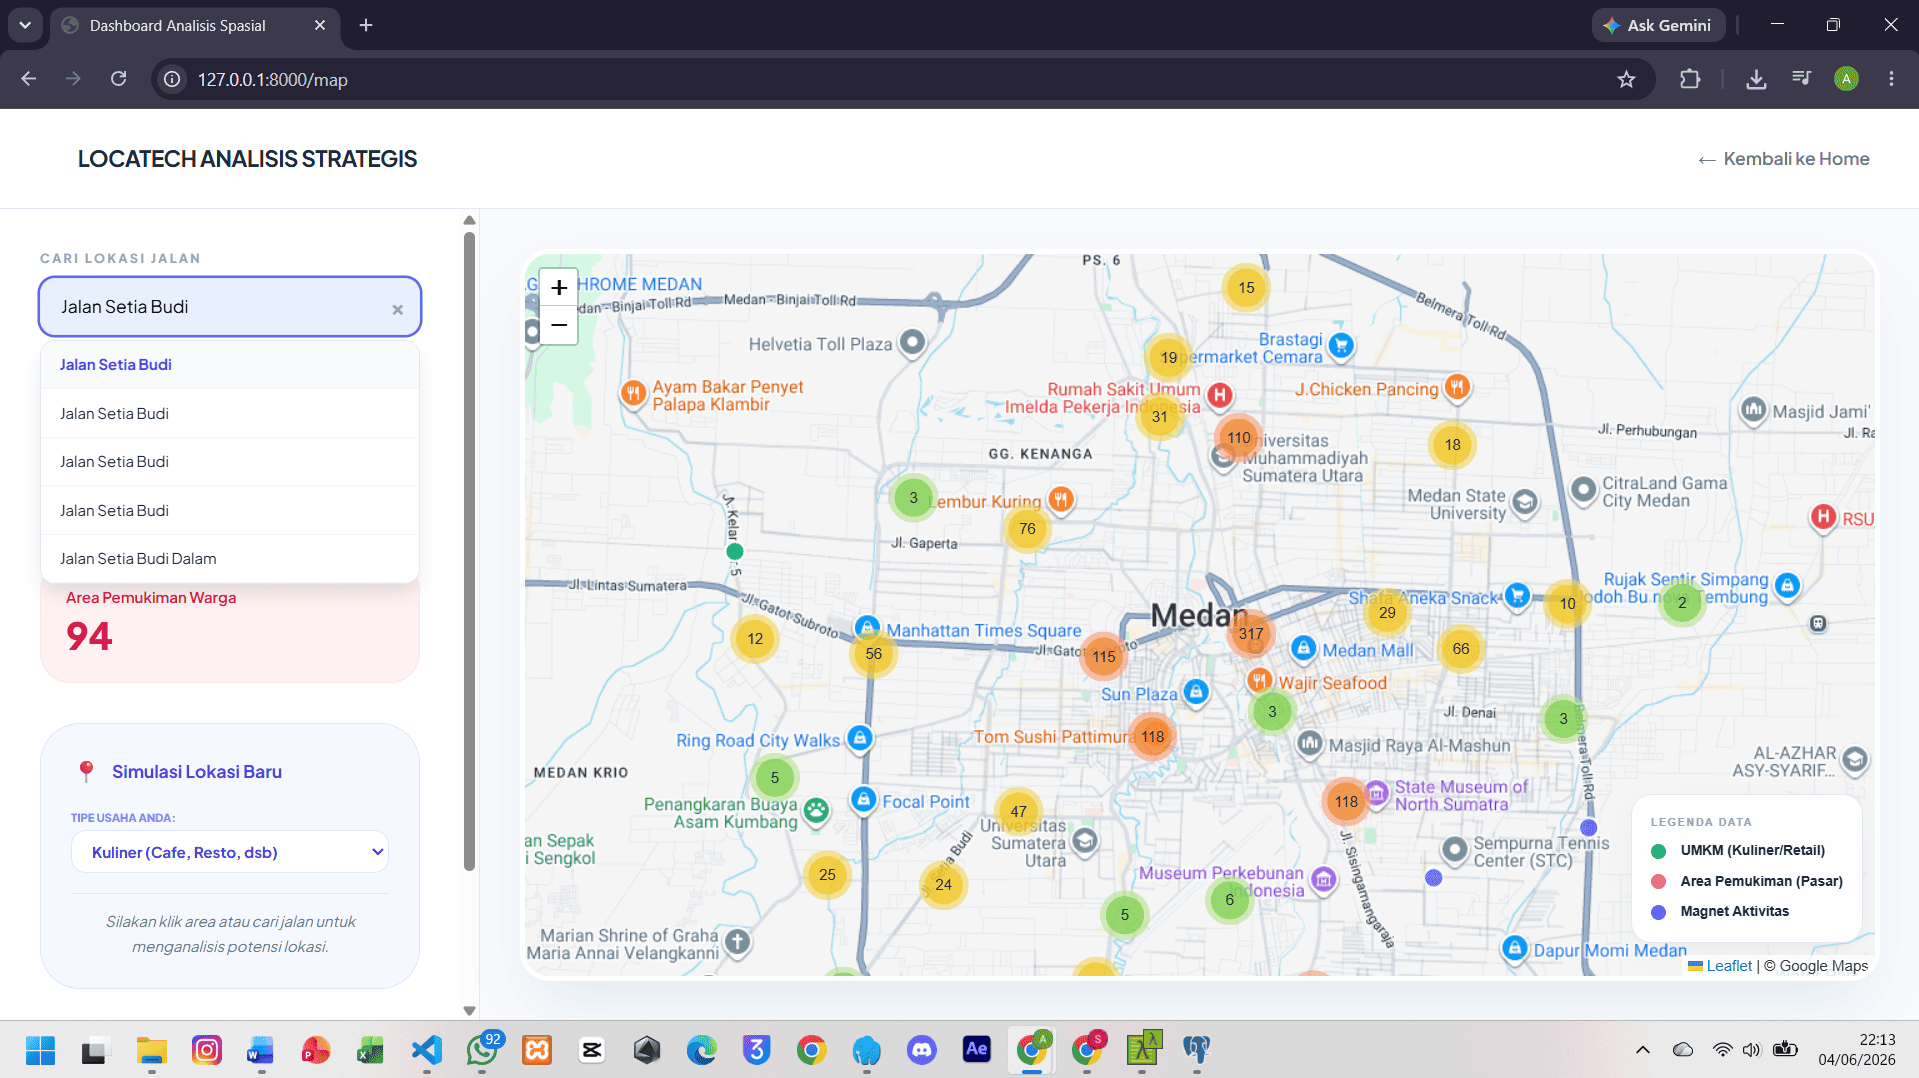Click the Medan Mall shopping pin
Viewport: 1919px width, 1078px height.
1303,648
